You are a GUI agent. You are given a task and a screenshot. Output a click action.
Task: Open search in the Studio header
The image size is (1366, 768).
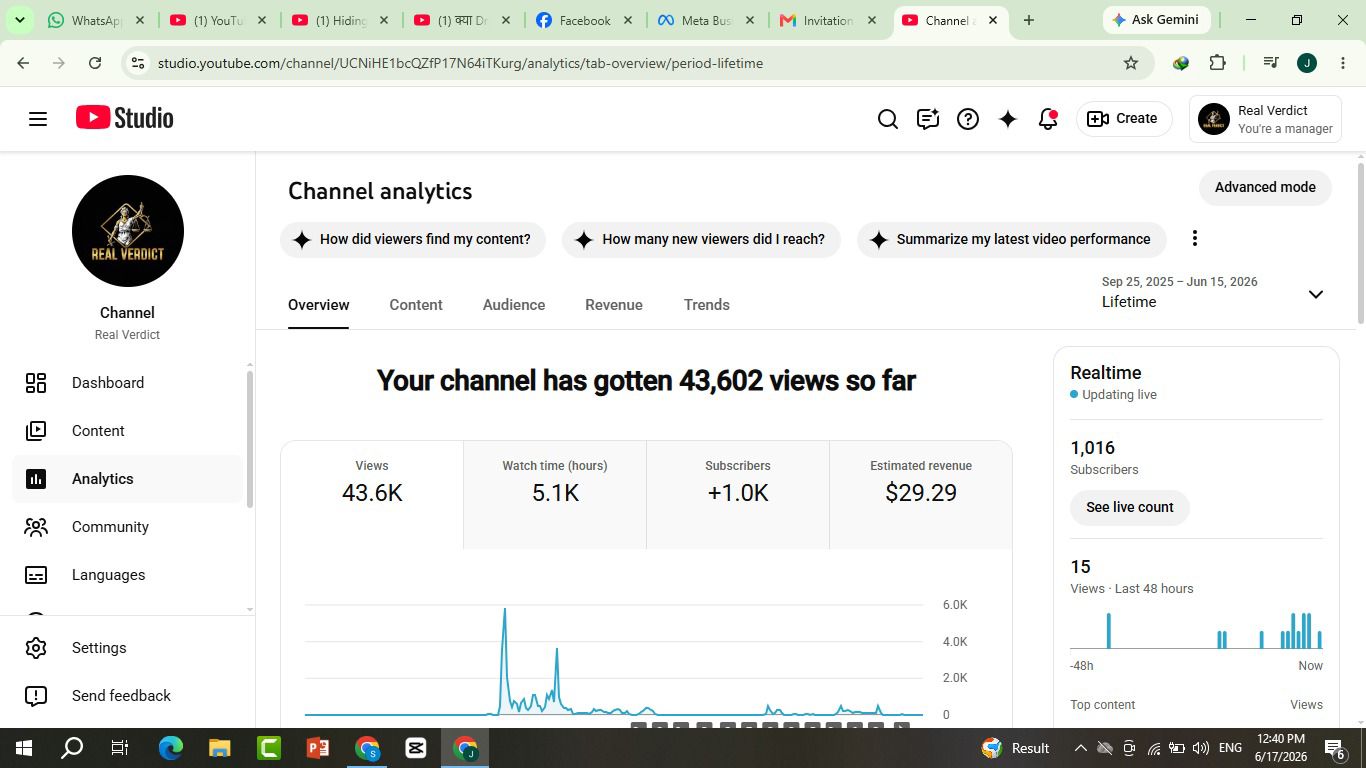(x=888, y=119)
